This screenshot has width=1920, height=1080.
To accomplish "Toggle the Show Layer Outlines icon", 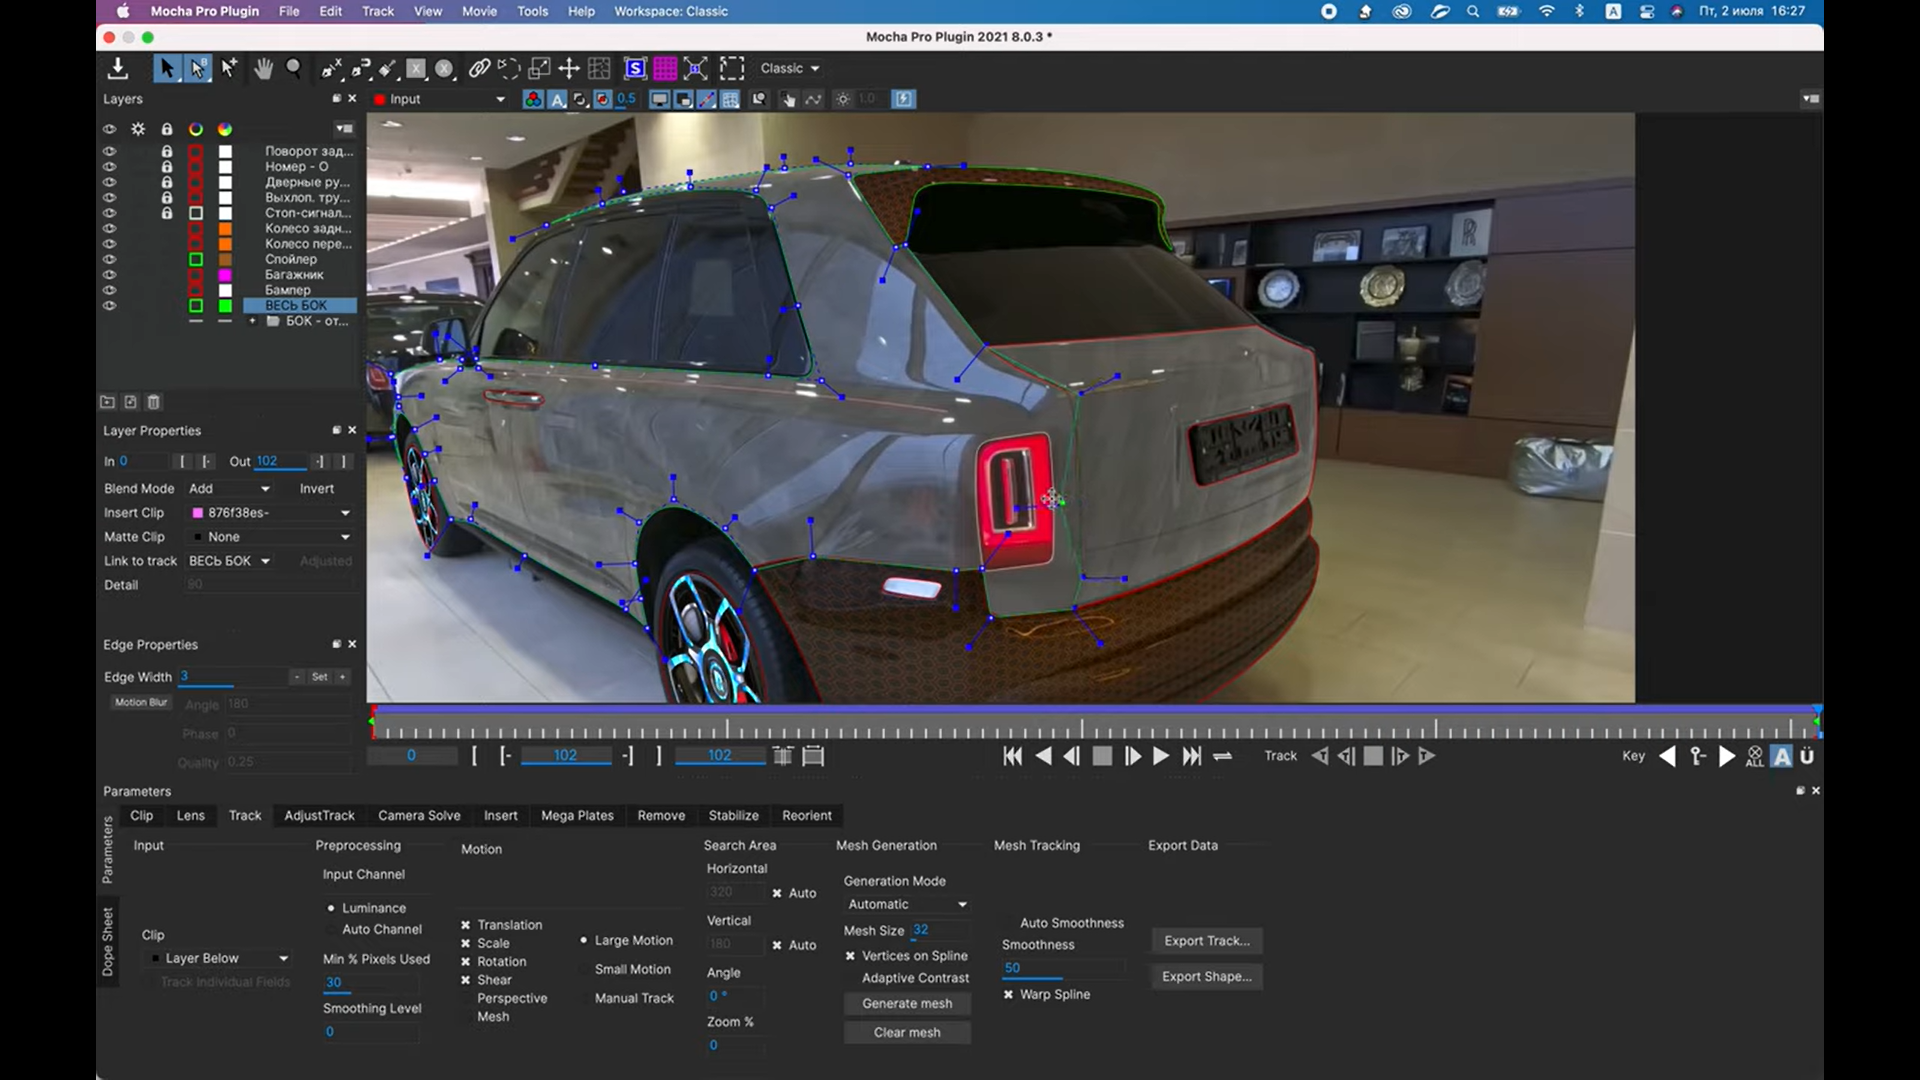I will click(684, 99).
